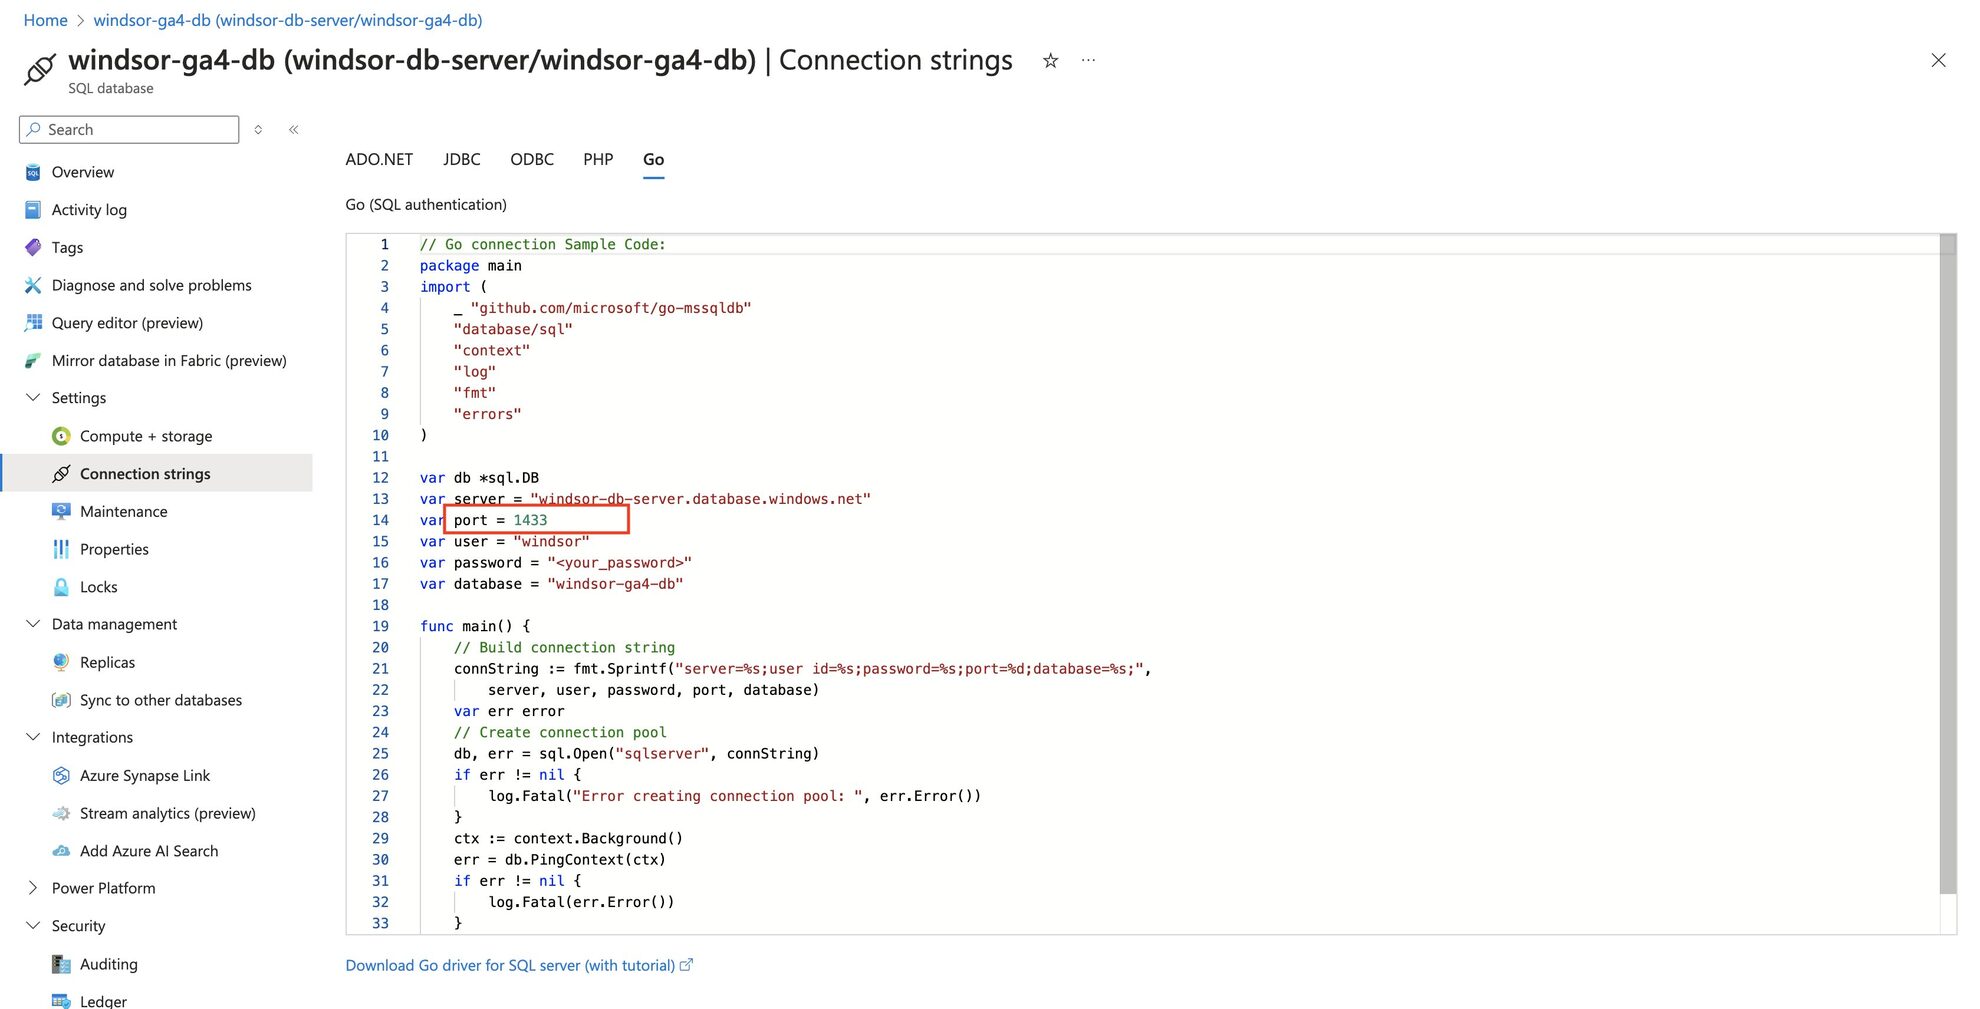Image resolution: width=1980 pixels, height=1009 pixels.
Task: Go to Home in the breadcrumb
Action: tap(45, 20)
